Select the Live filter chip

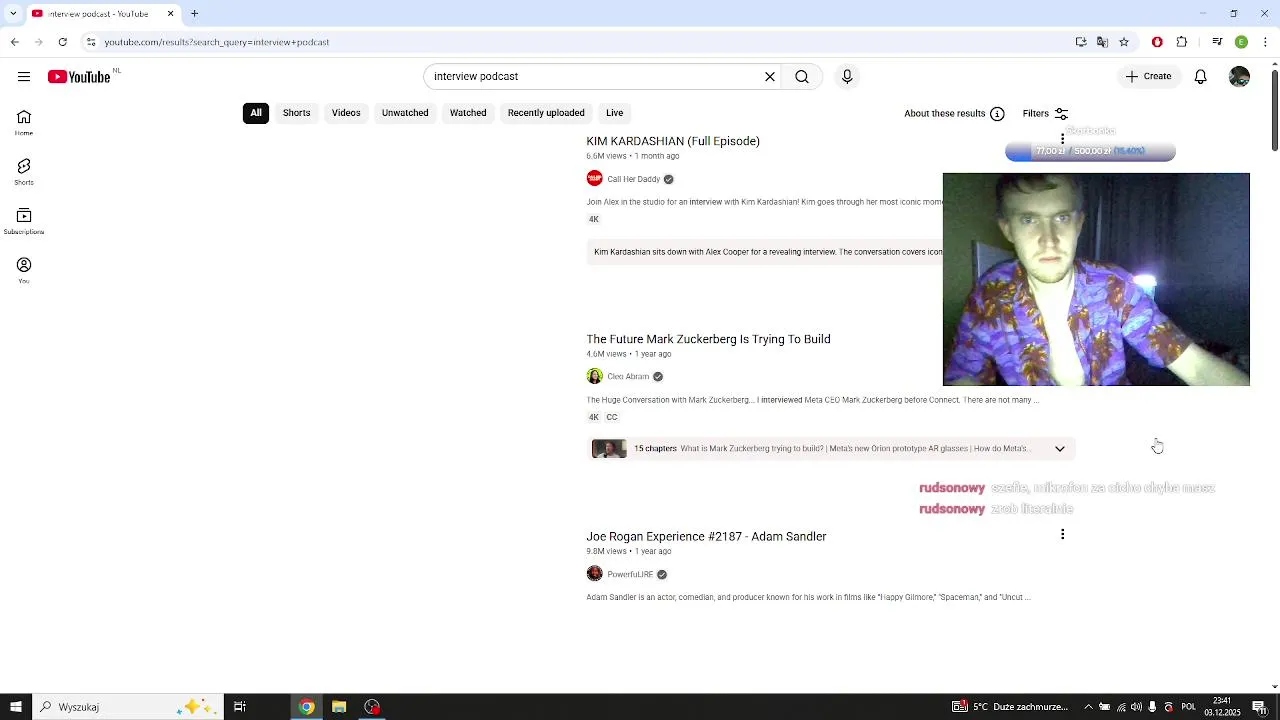(x=615, y=113)
